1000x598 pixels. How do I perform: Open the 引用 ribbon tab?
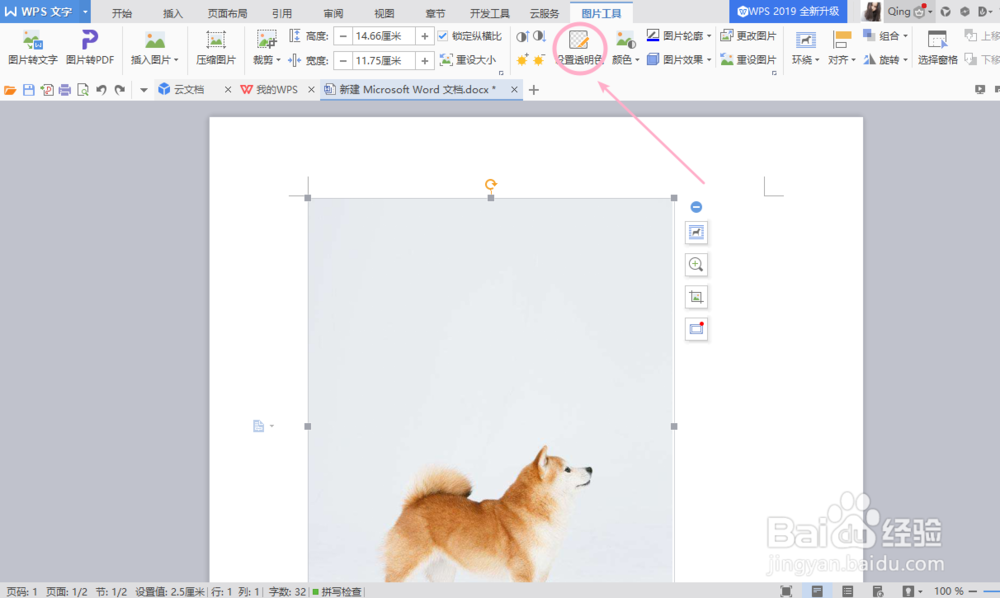[x=282, y=13]
